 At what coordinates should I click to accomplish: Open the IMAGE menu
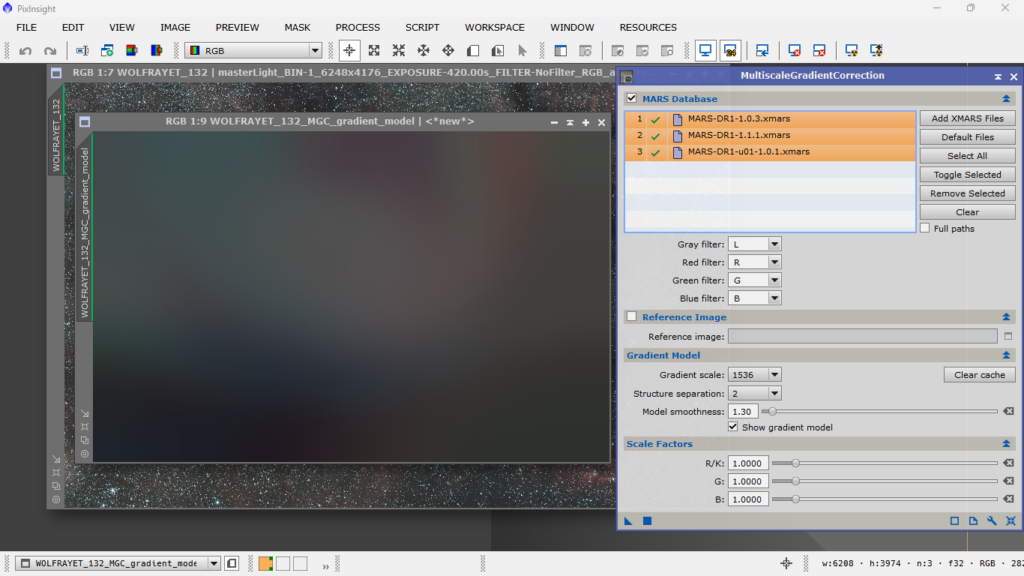[175, 27]
